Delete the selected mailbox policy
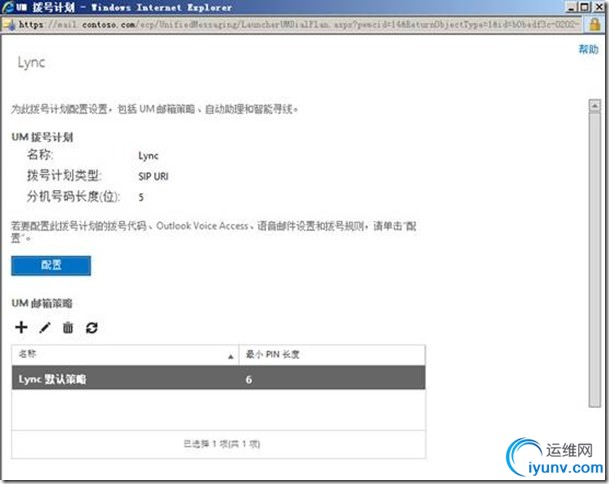 tap(68, 328)
